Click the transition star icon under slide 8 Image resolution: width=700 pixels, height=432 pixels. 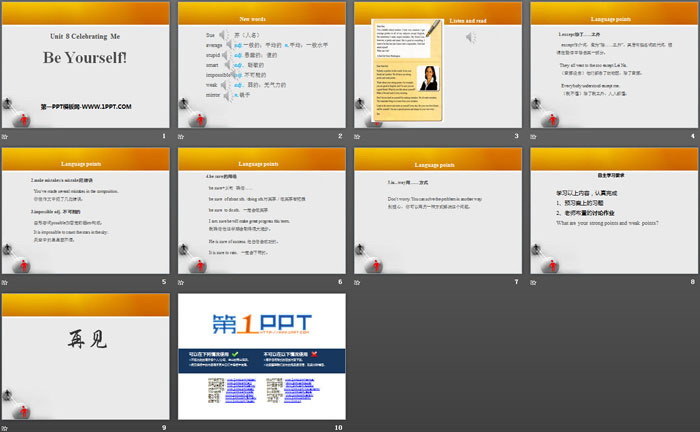pyautogui.click(x=534, y=282)
